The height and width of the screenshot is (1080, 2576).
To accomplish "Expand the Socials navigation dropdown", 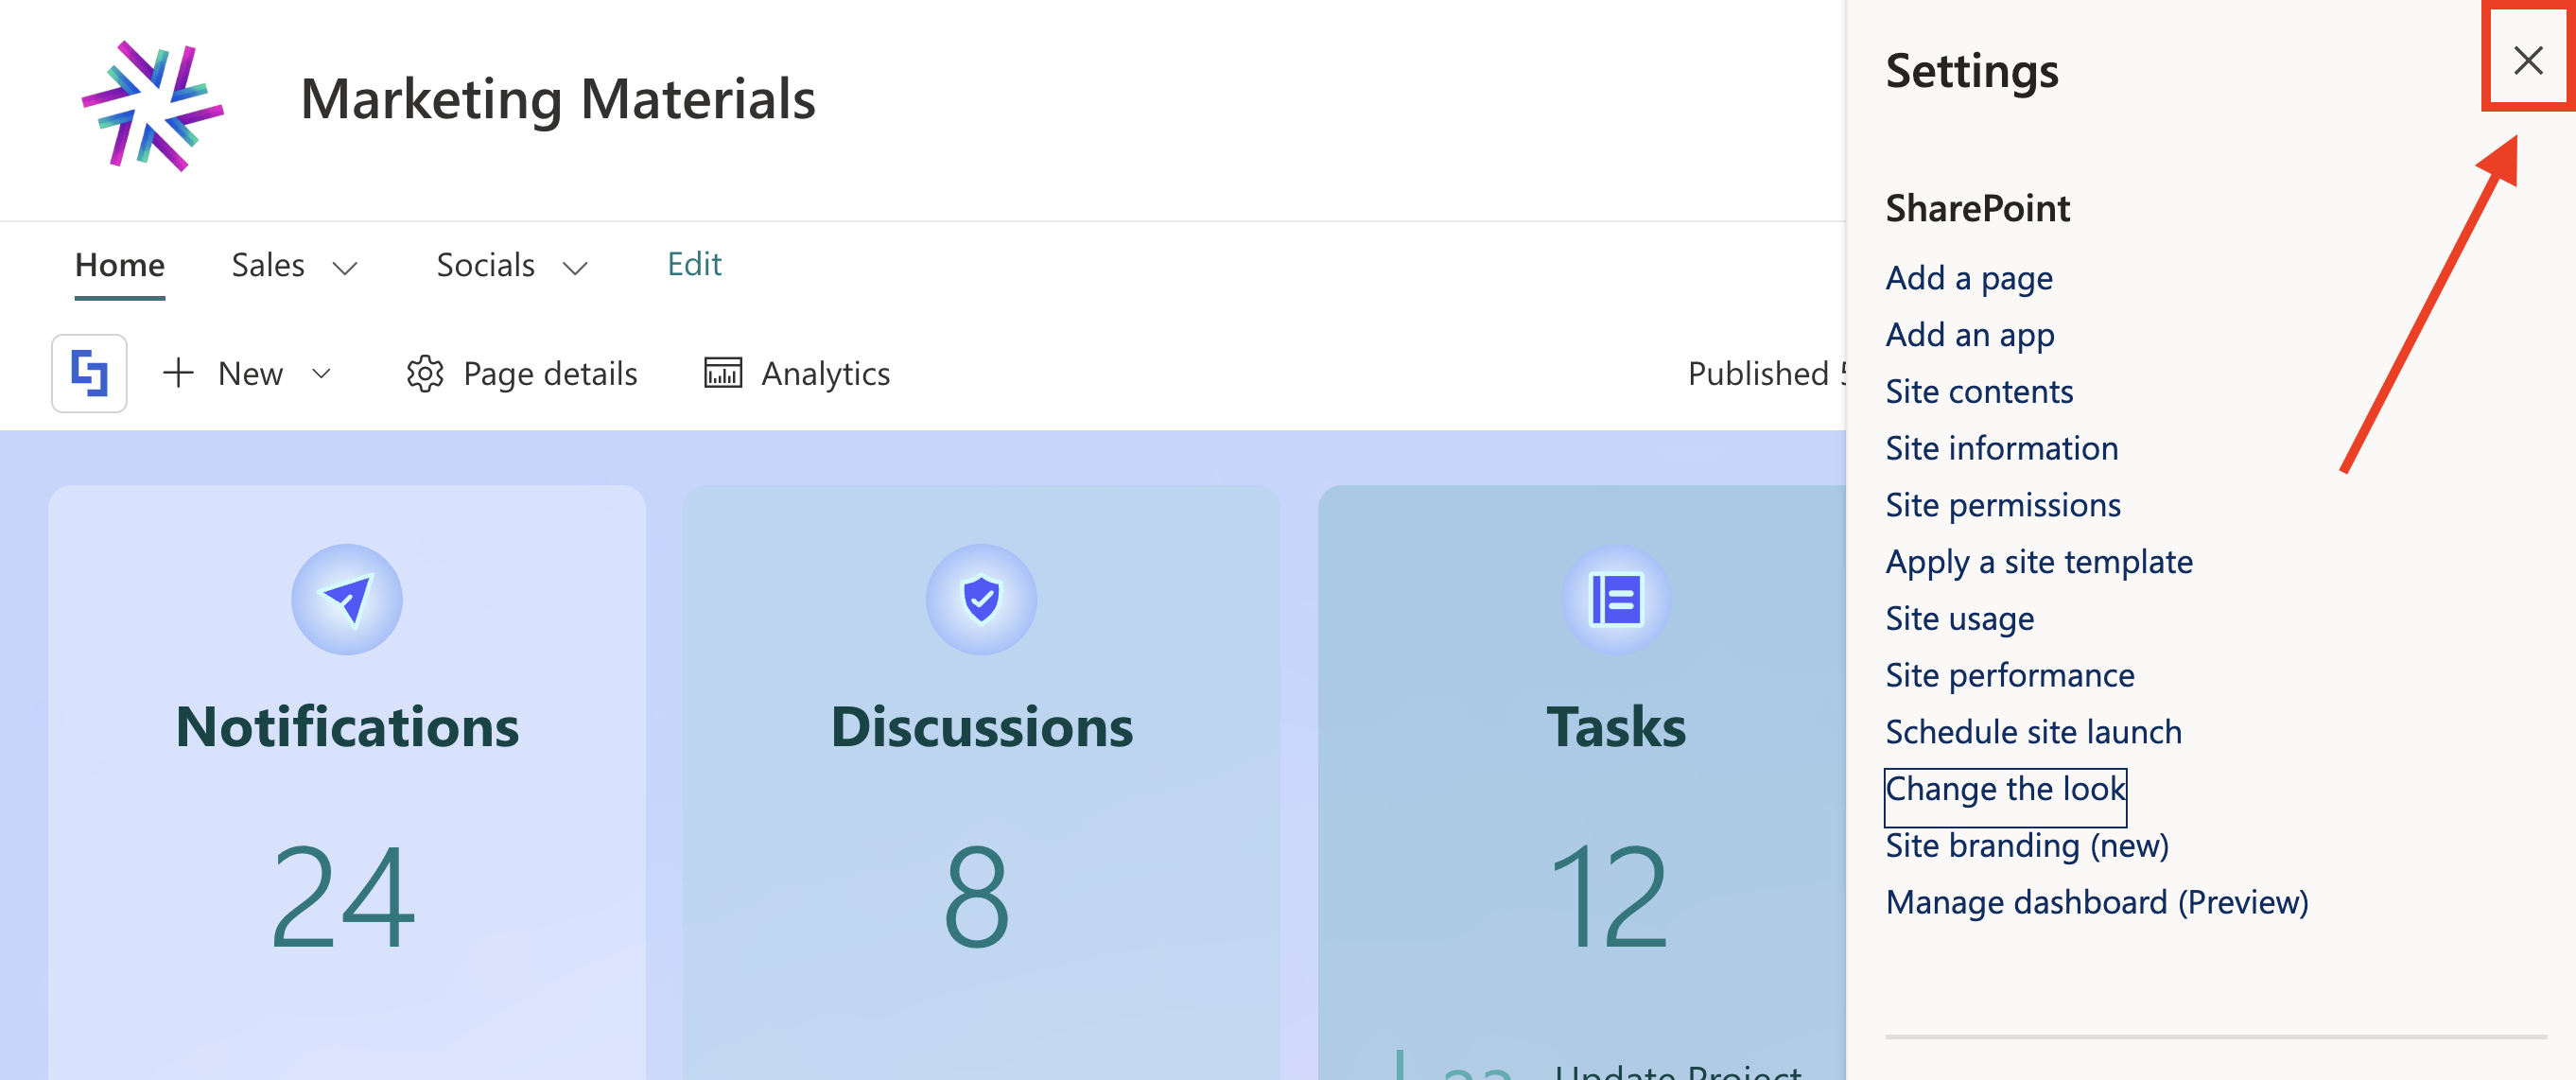I will [575, 267].
